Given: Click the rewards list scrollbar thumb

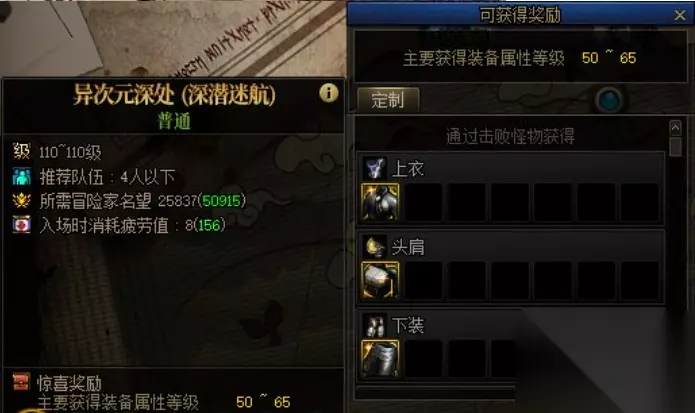Looking at the screenshot, I should (x=675, y=147).
